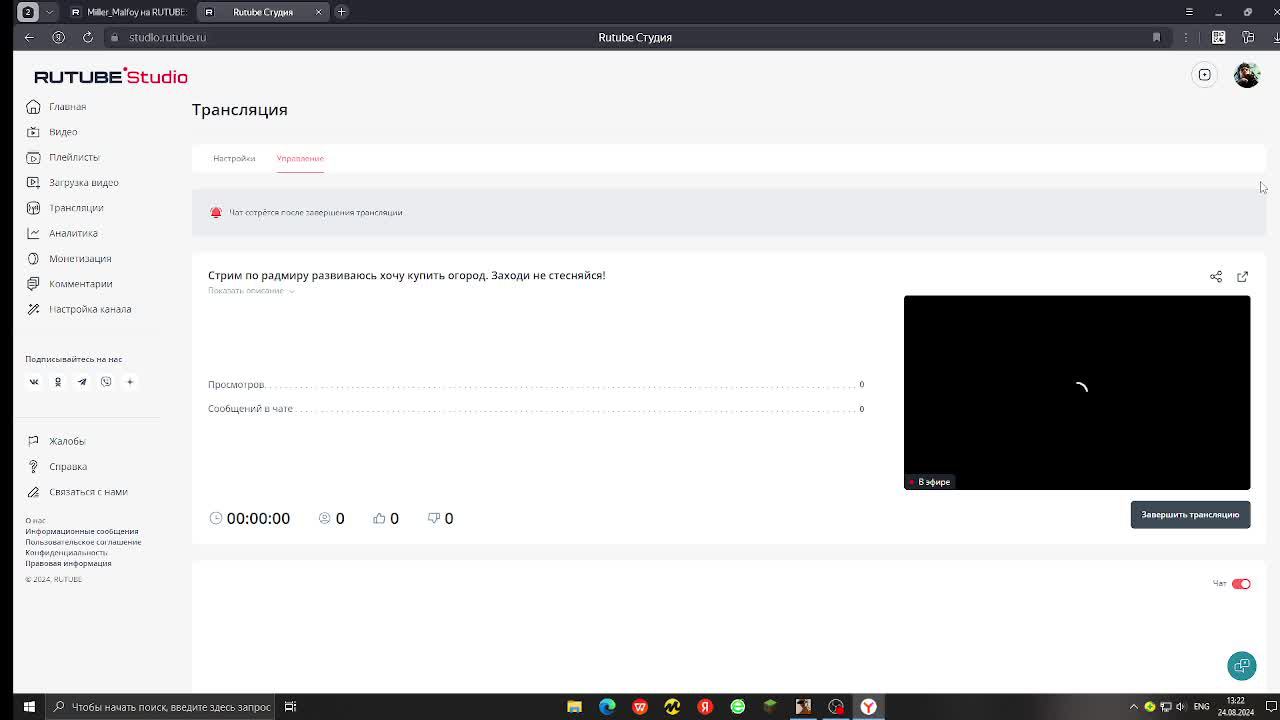Open Пользовательское соглашение link
This screenshot has height=720, width=1280.
click(x=83, y=542)
